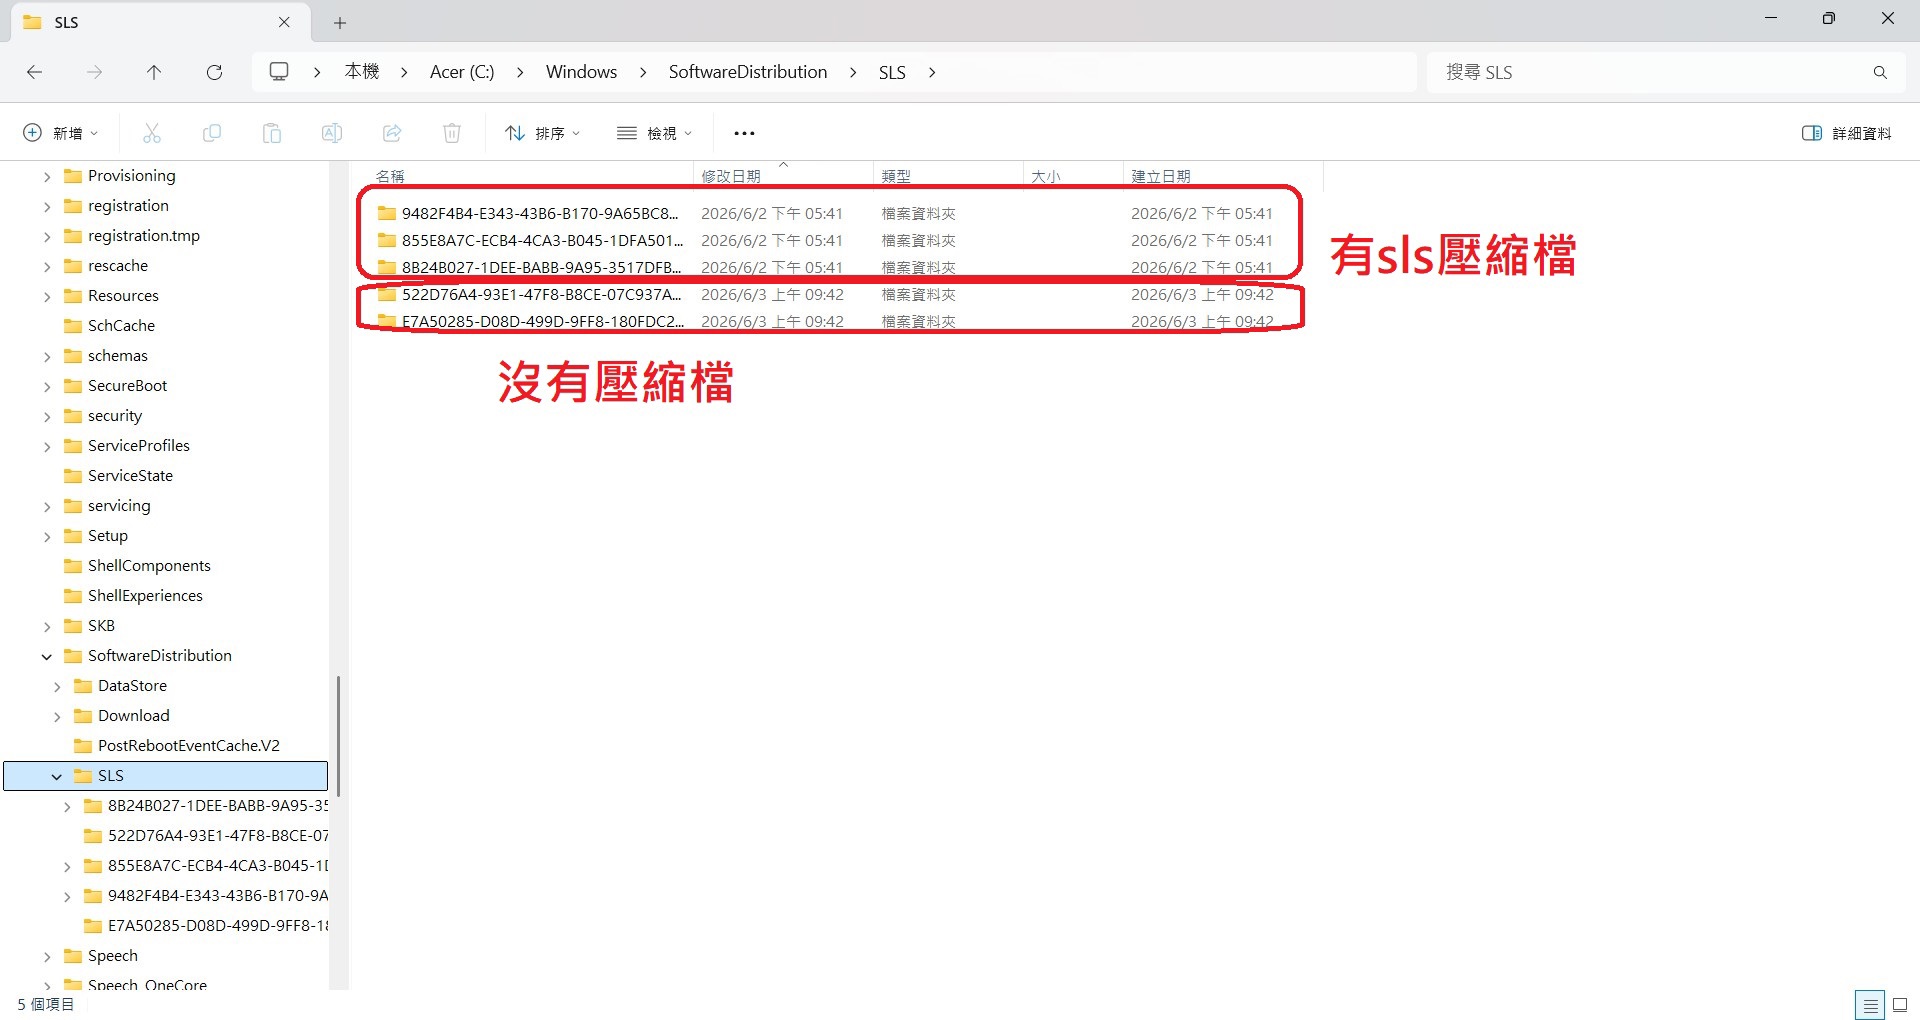Image resolution: width=1920 pixels, height=1020 pixels.
Task: Expand the SecureBoot tree node
Action: pos(47,386)
